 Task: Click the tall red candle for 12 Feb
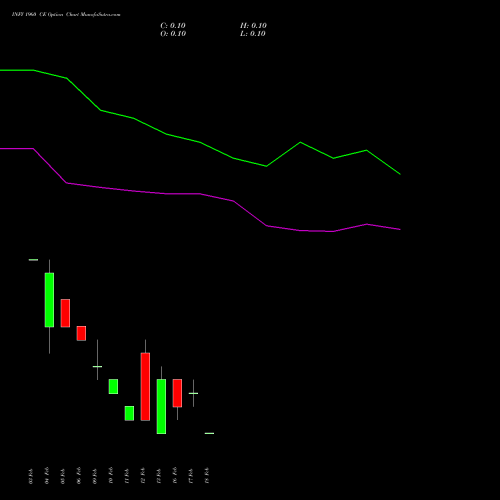[145, 387]
